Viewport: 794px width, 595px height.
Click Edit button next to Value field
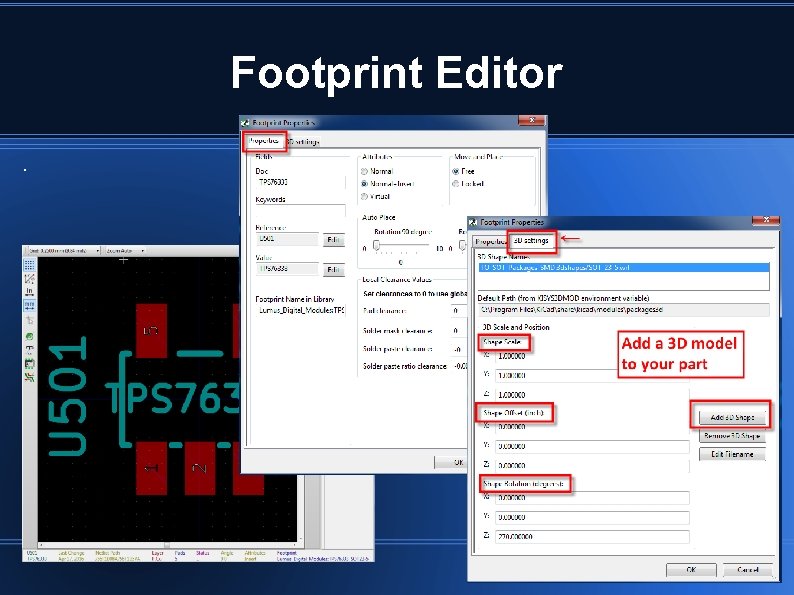(x=333, y=269)
